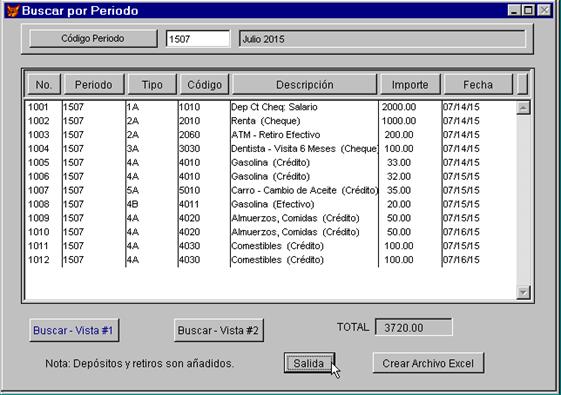Maximize the Buscar por Periodo window

click(528, 10)
